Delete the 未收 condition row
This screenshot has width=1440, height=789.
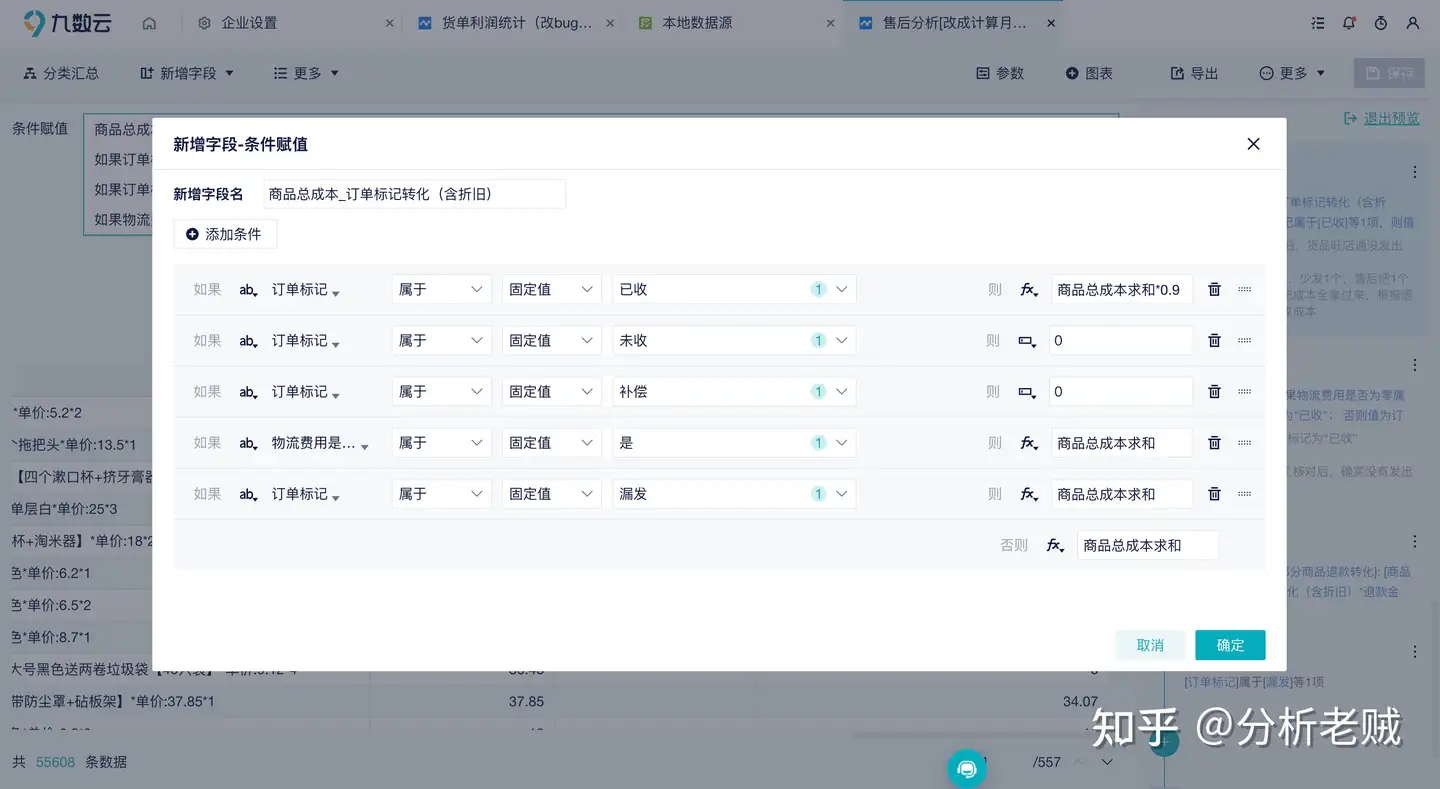point(1214,340)
